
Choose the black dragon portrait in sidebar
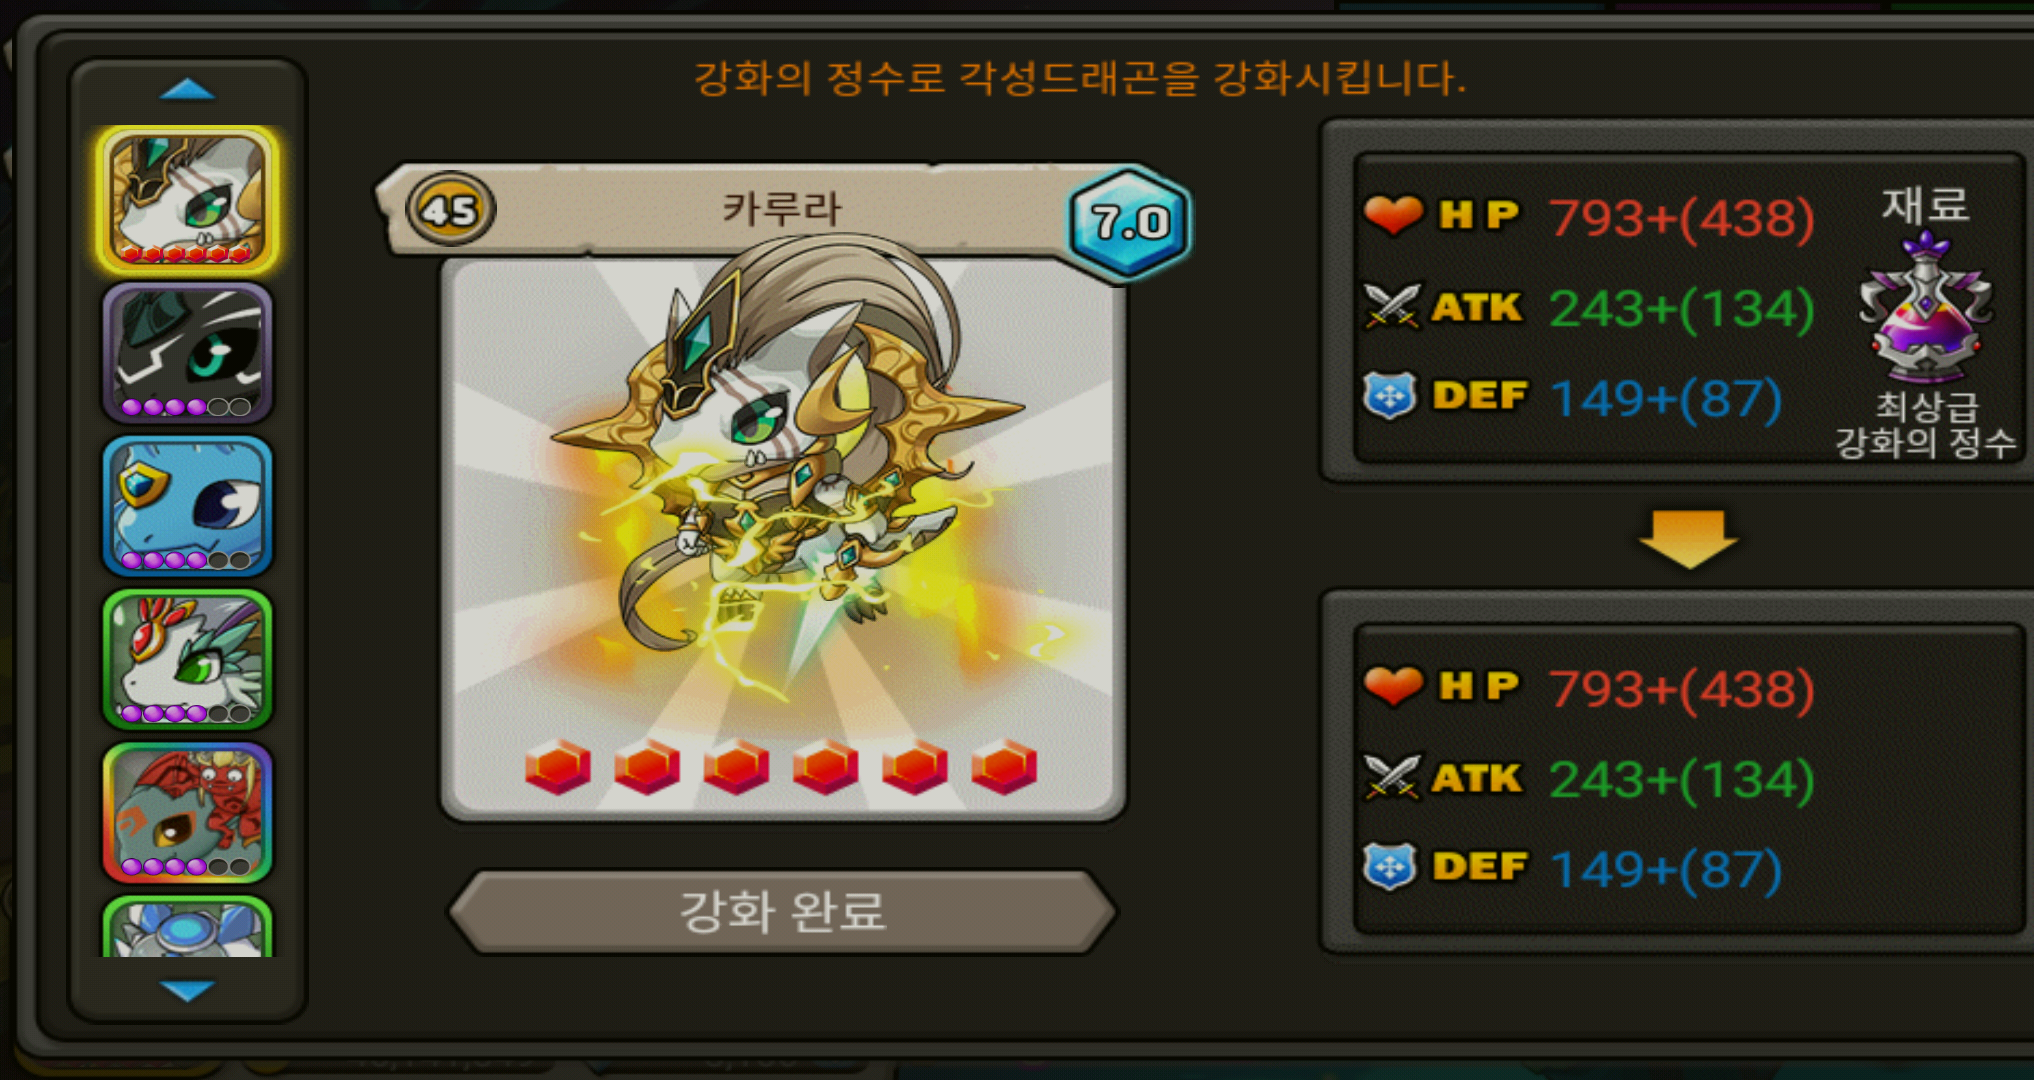[188, 353]
